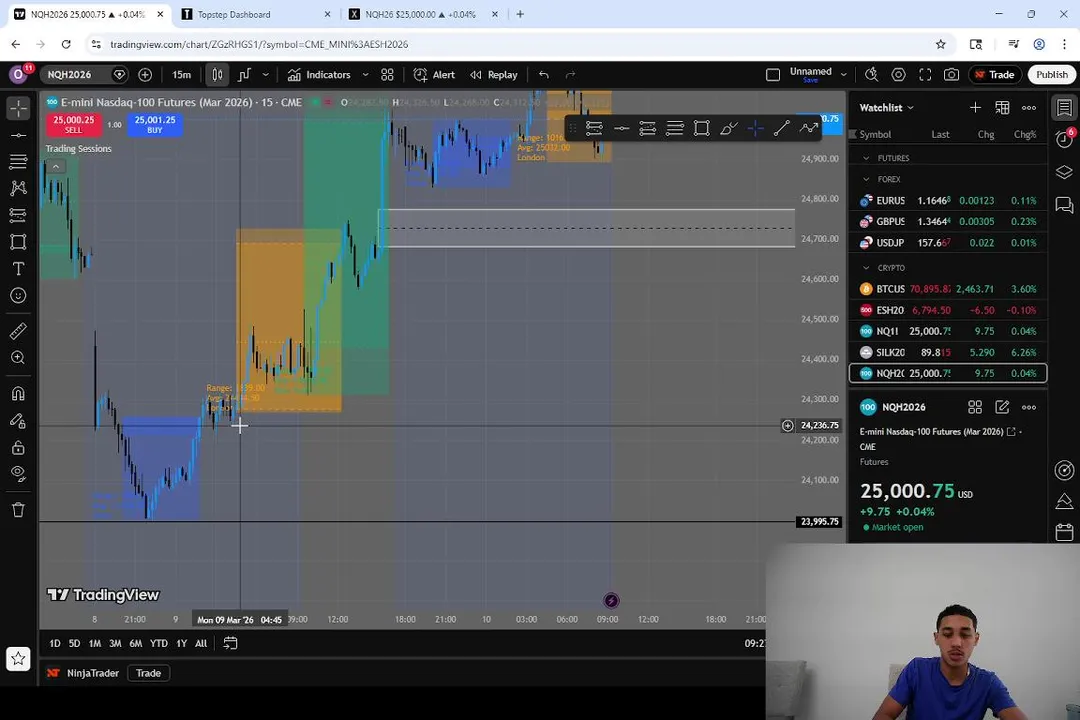The width and height of the screenshot is (1080, 720).
Task: Collapse the indicator legend arrow
Action: [56, 166]
